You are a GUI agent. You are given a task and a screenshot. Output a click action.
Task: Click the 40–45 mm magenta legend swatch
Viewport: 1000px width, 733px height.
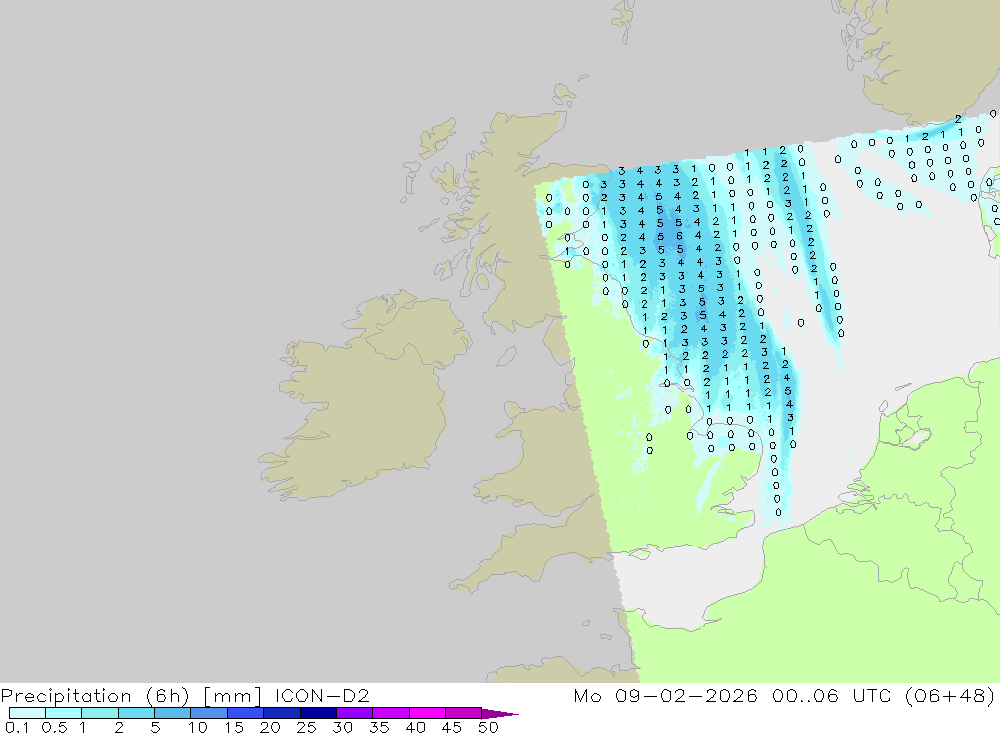click(x=427, y=713)
